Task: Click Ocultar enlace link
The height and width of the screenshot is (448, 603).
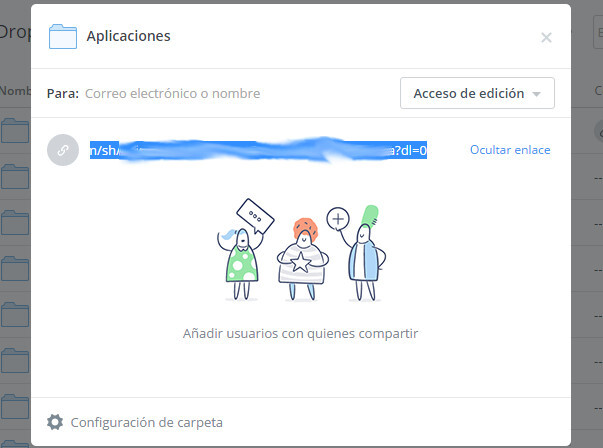Action: (510, 150)
